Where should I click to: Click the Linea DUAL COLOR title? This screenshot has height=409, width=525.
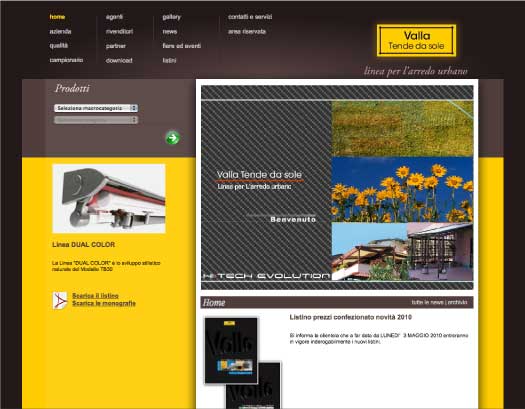click(x=83, y=245)
